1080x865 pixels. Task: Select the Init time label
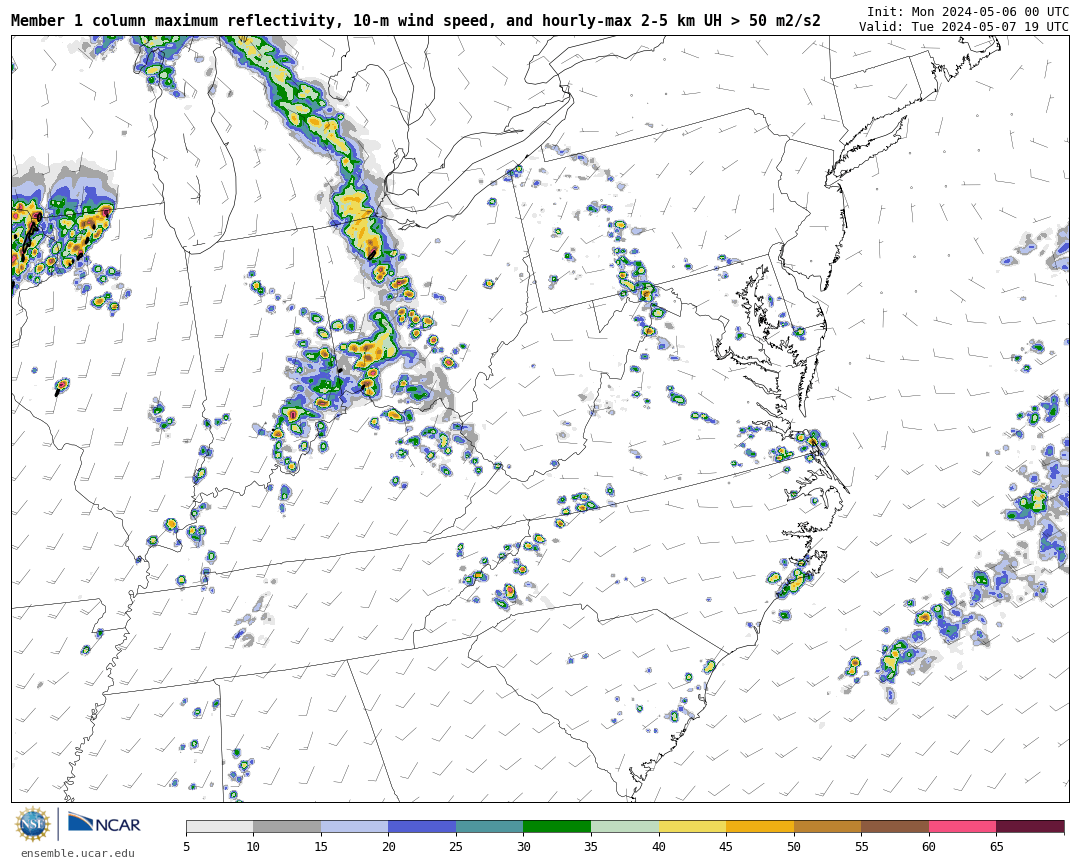coord(967,12)
